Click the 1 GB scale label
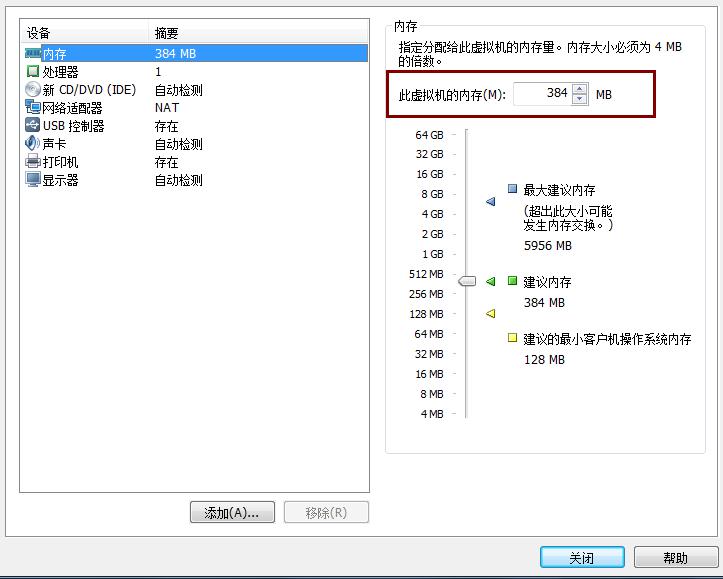 [x=433, y=254]
